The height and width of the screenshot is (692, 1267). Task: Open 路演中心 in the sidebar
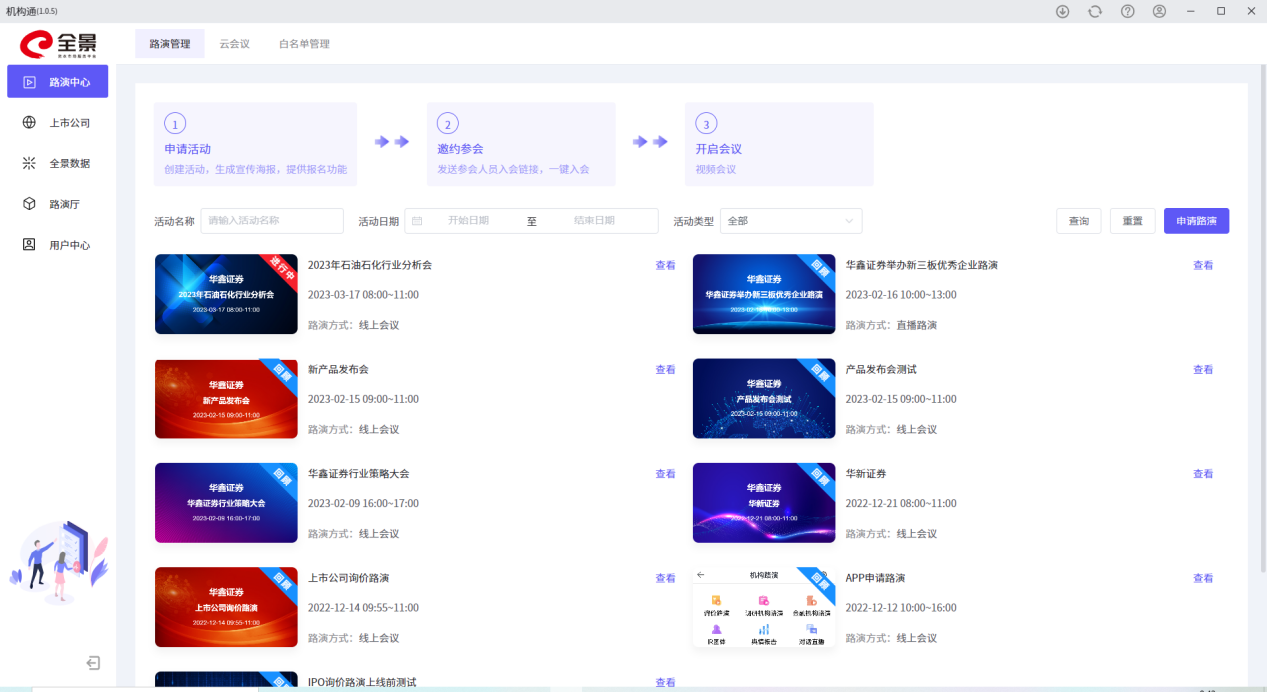pyautogui.click(x=58, y=82)
